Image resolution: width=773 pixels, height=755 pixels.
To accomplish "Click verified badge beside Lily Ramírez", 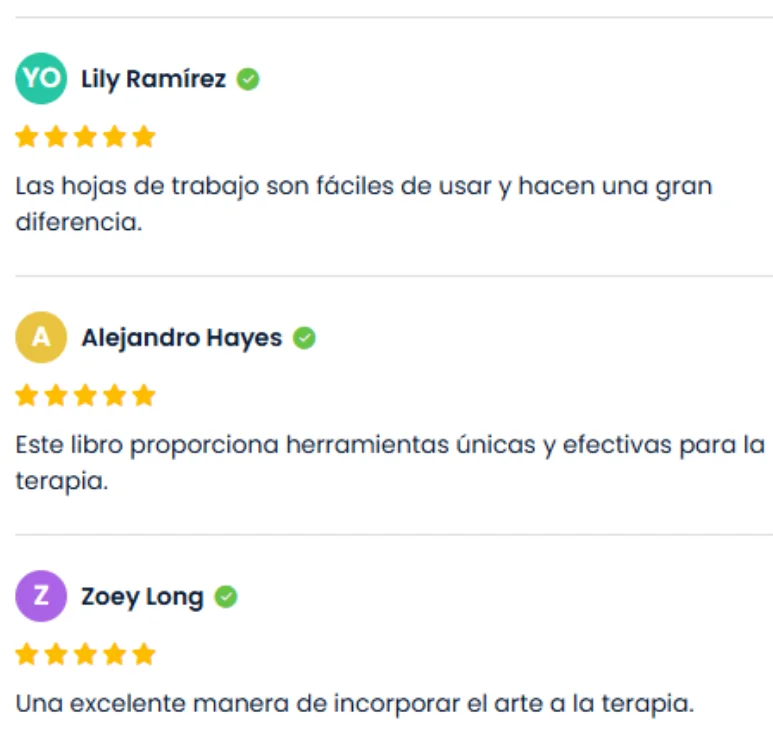I will [x=248, y=80].
